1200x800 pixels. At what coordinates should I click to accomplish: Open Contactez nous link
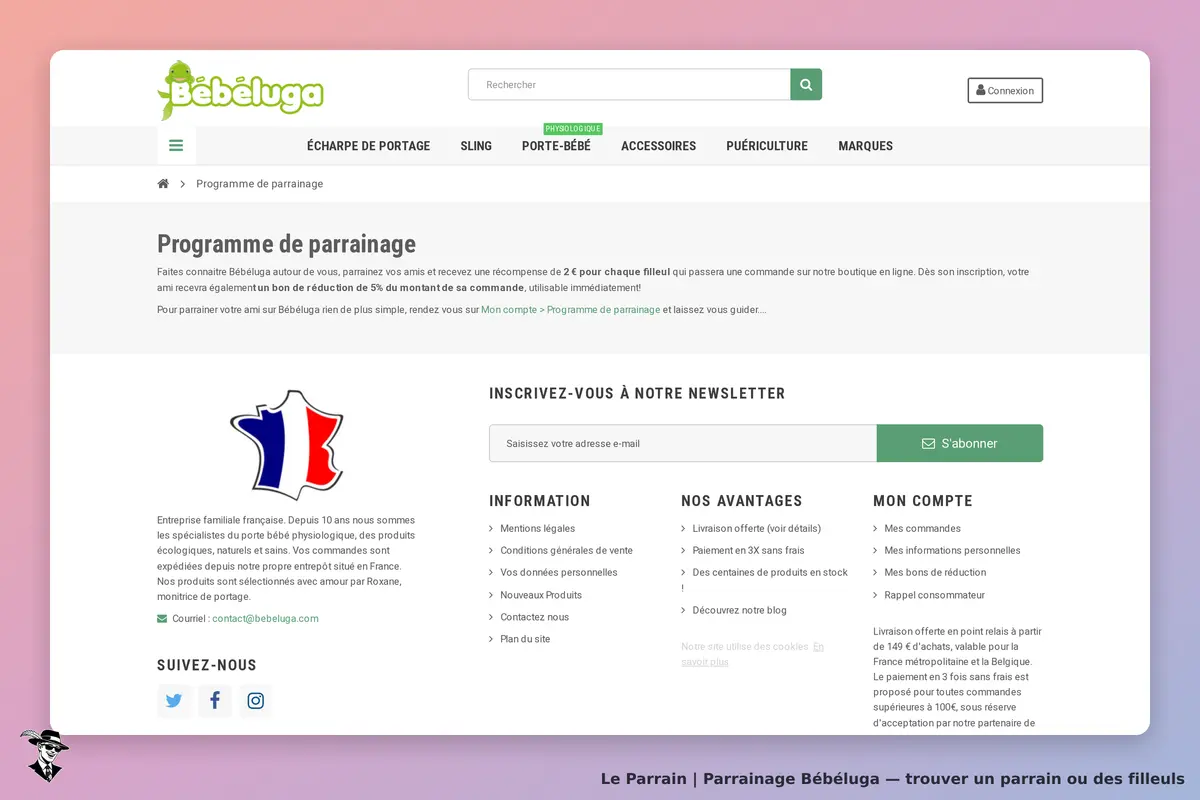[x=535, y=617]
